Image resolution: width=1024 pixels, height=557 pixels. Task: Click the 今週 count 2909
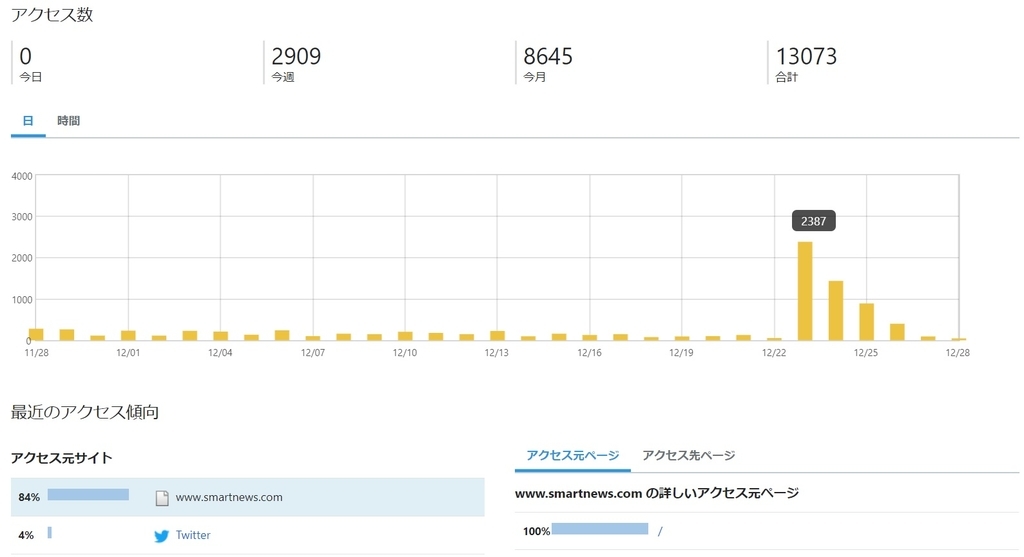pyautogui.click(x=296, y=56)
